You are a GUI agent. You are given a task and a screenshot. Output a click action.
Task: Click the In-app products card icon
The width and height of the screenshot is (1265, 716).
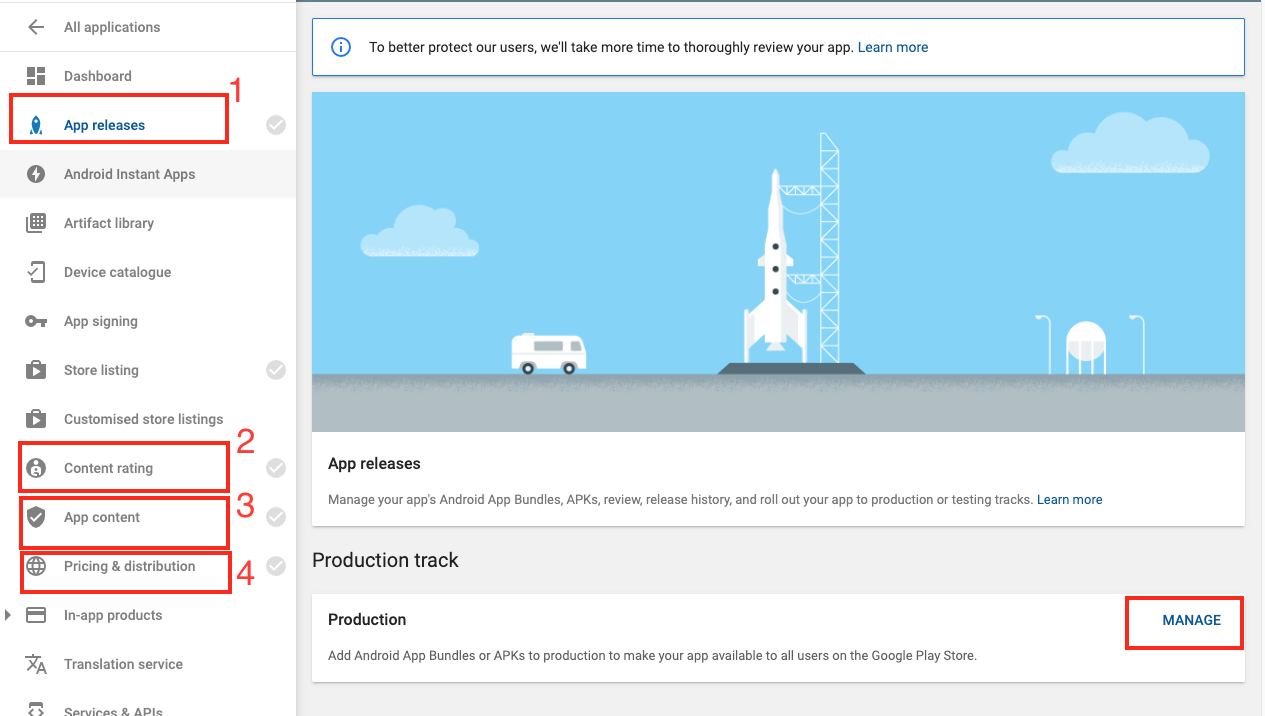[36, 615]
